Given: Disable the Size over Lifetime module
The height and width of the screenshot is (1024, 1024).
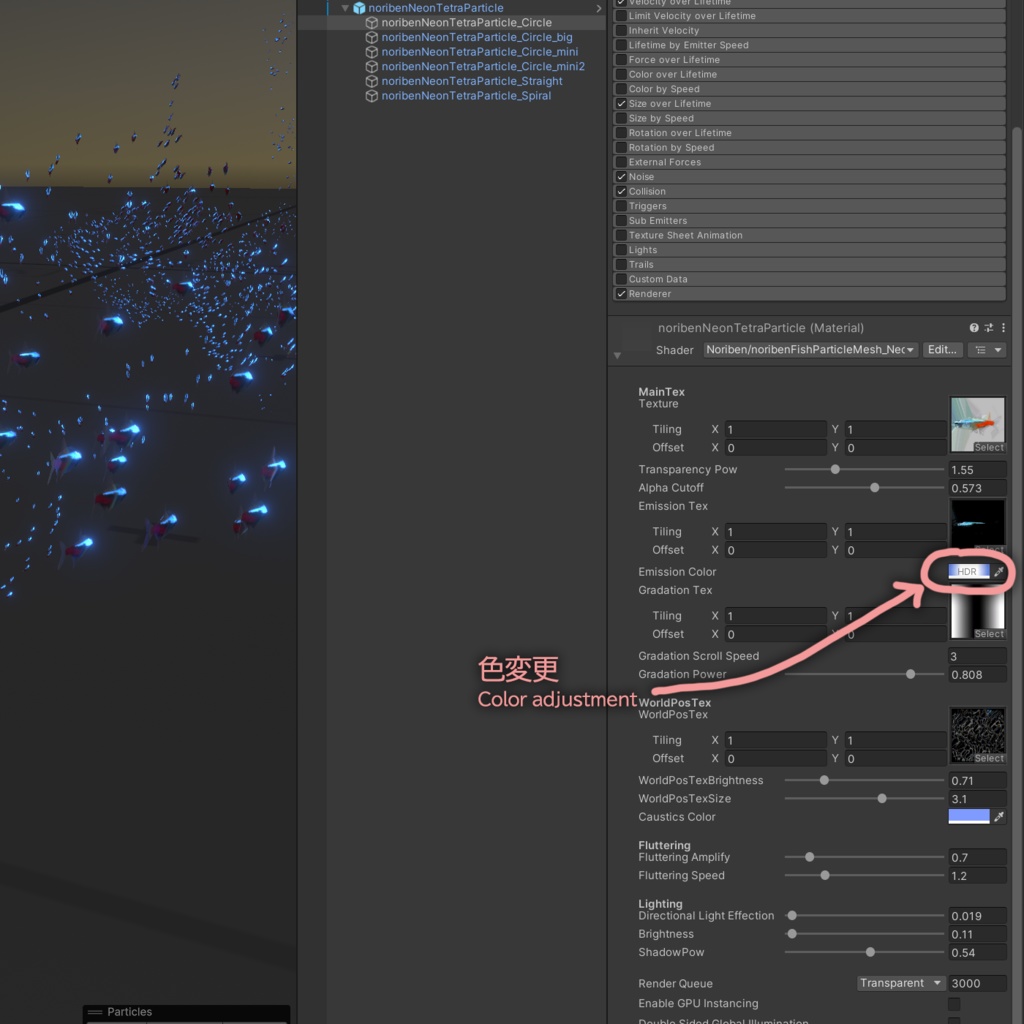Looking at the screenshot, I should 621,103.
